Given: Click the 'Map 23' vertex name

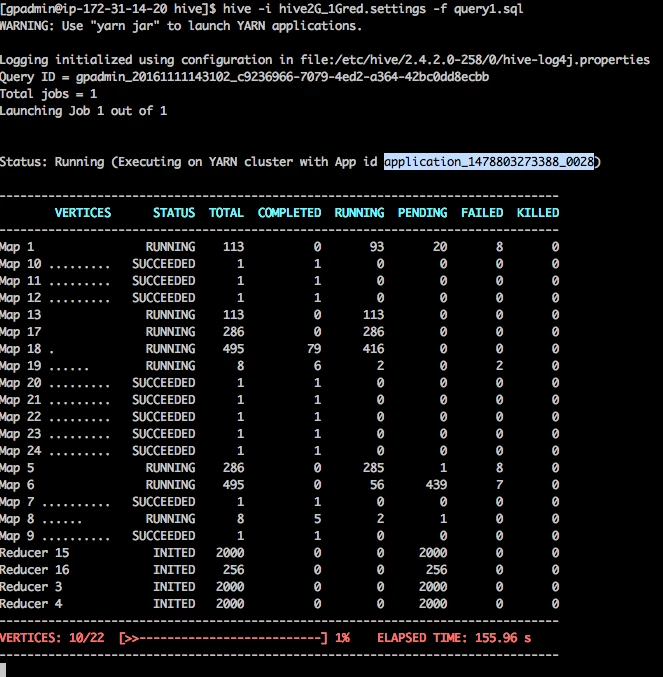Looking at the screenshot, I should [x=21, y=434].
